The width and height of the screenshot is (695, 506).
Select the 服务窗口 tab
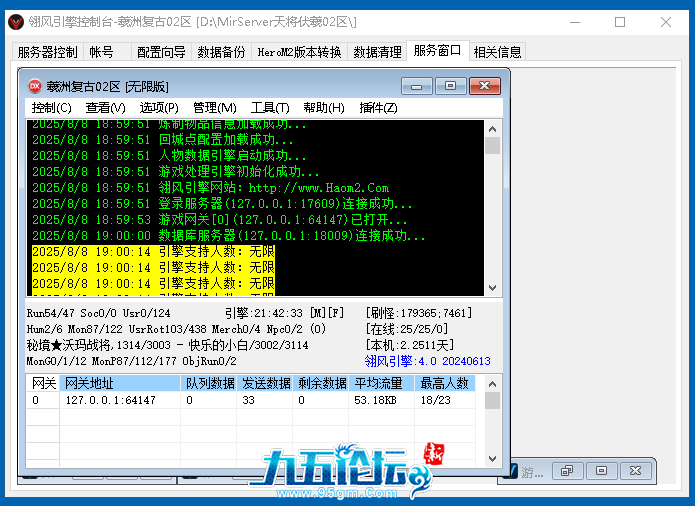click(437, 51)
